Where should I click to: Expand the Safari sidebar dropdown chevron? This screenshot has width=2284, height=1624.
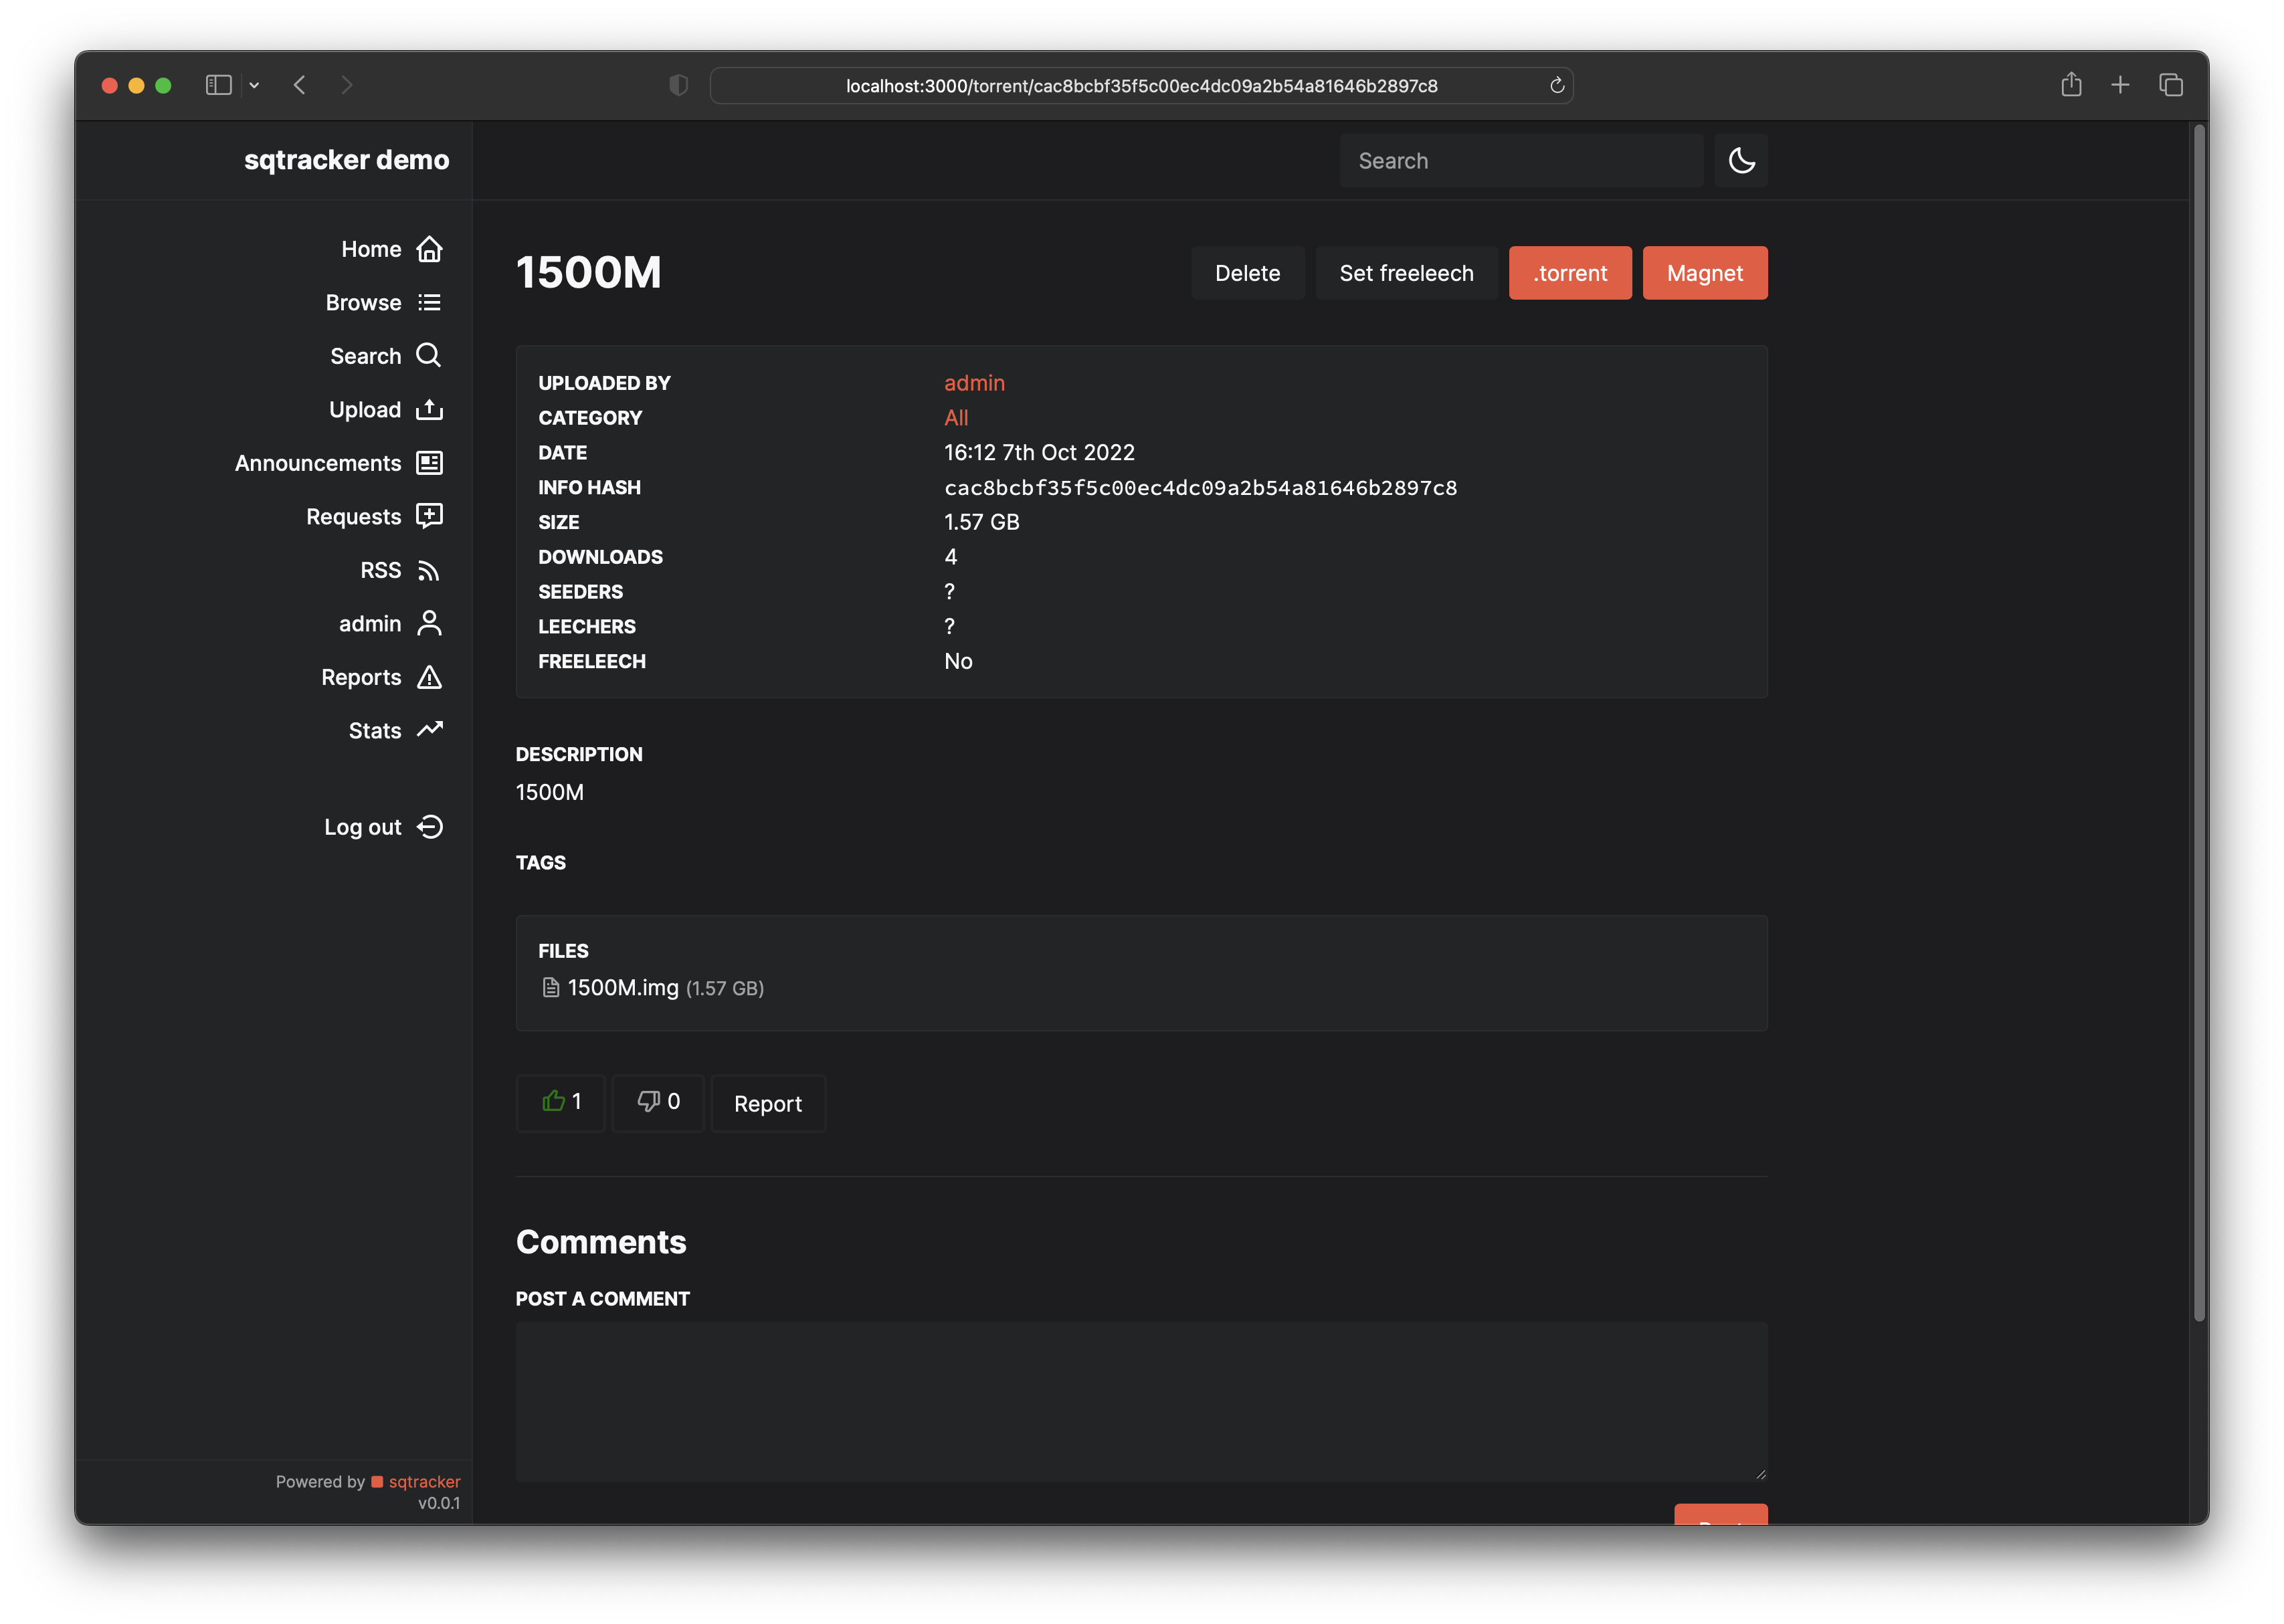[254, 86]
